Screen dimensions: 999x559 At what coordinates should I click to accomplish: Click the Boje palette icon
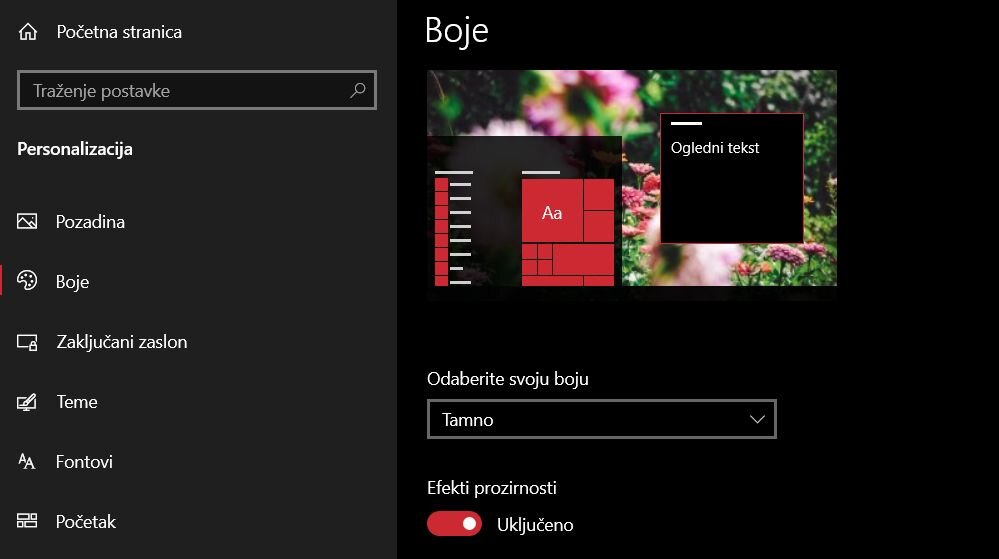pos(27,282)
